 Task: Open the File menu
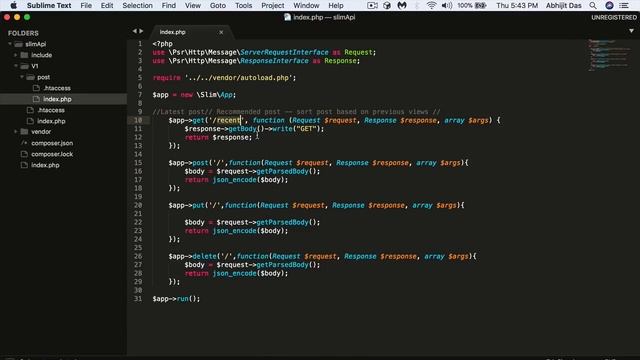(86, 5)
